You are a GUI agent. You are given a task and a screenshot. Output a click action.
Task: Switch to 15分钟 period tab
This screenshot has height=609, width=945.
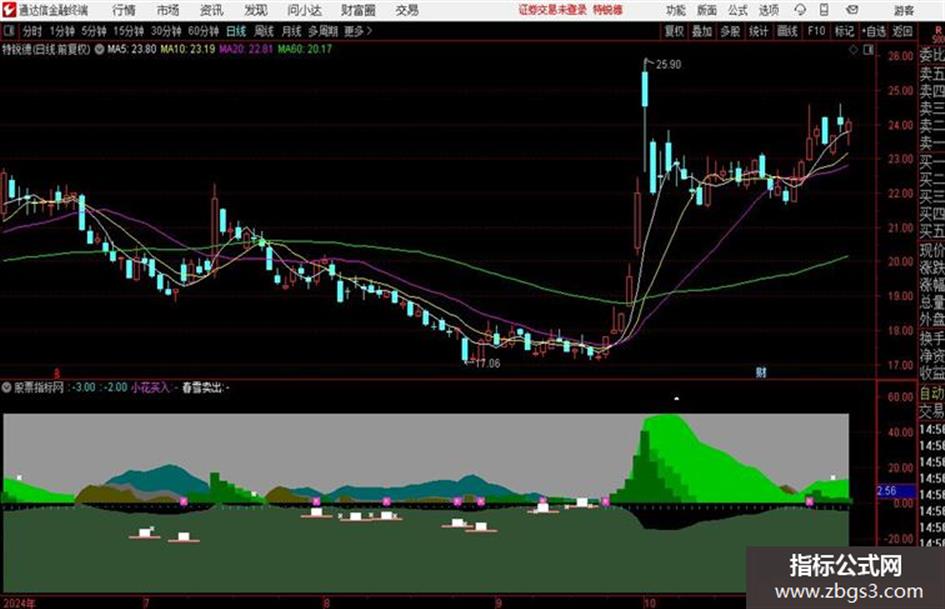pyautogui.click(x=129, y=31)
